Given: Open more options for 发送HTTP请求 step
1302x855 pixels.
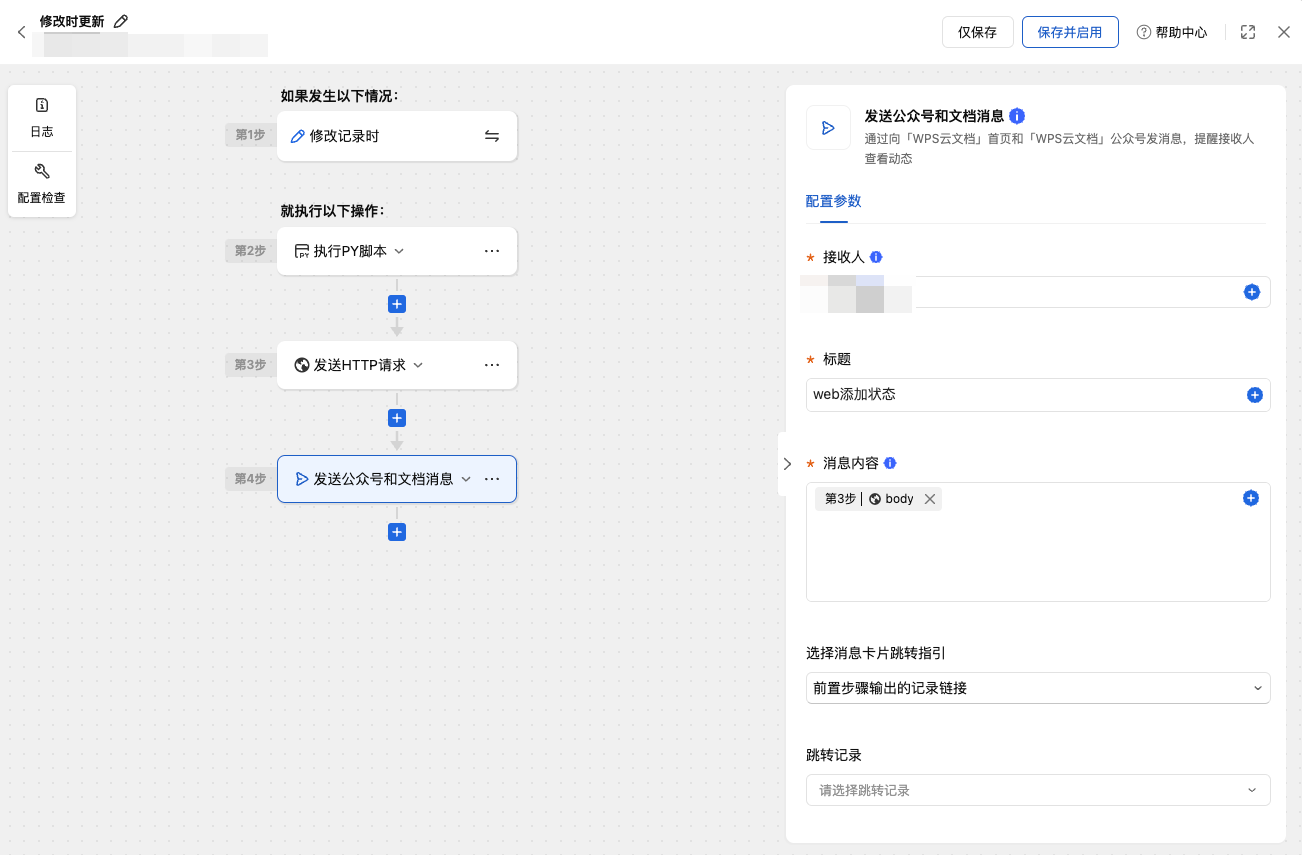Looking at the screenshot, I should point(492,365).
